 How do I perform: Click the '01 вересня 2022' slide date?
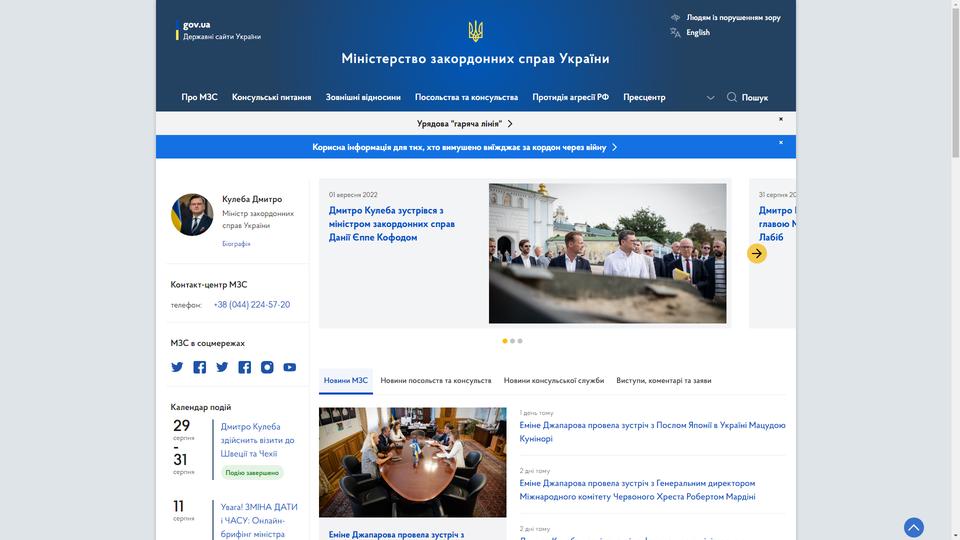click(353, 195)
